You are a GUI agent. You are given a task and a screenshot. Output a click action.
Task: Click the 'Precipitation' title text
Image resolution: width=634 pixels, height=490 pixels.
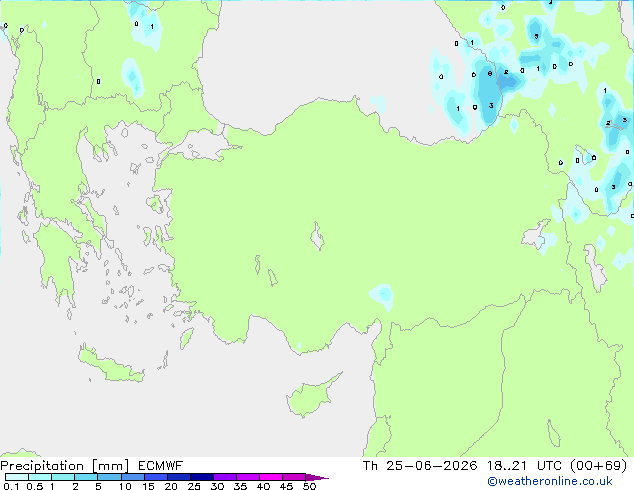tap(42, 466)
